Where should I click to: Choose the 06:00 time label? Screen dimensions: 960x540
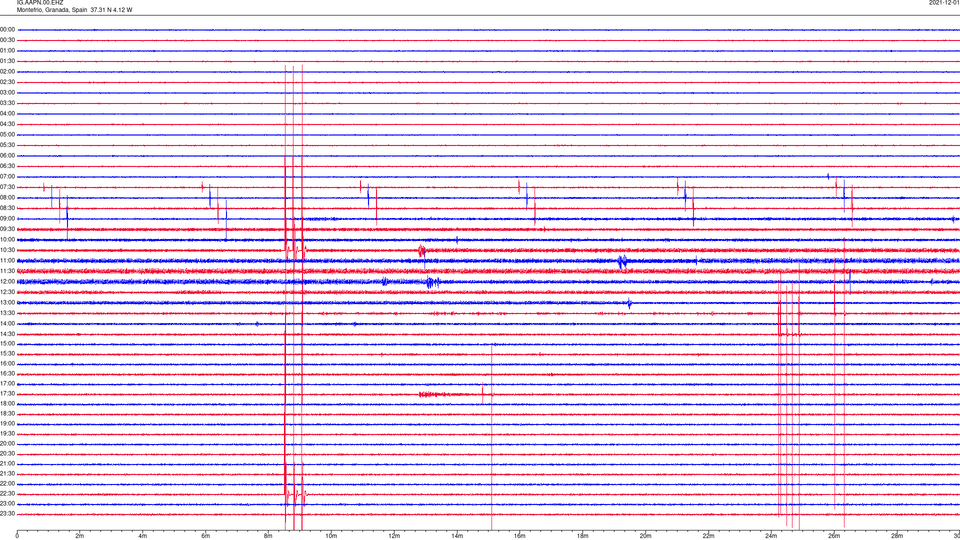[x=7, y=156]
